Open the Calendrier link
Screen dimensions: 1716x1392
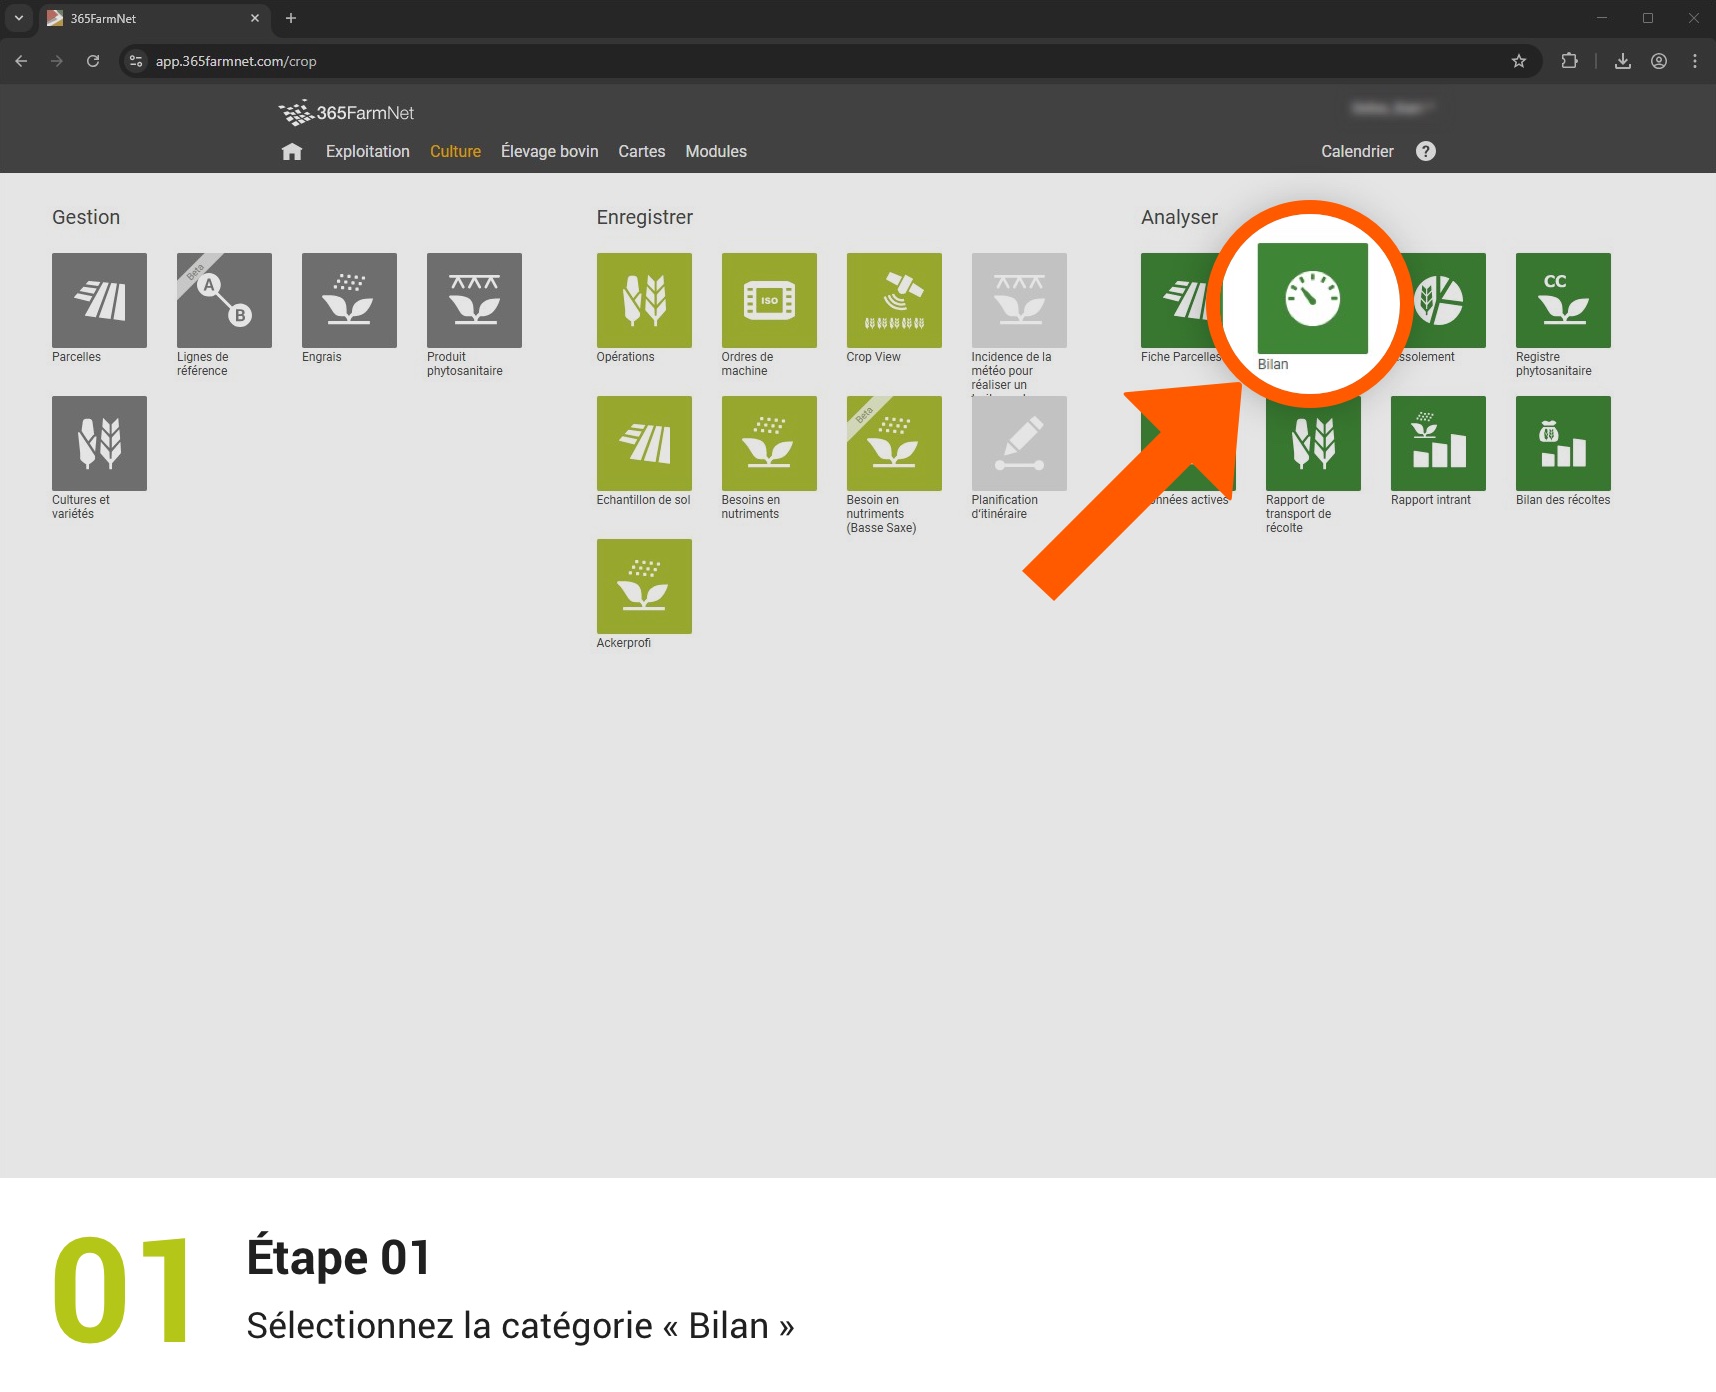[x=1356, y=152]
